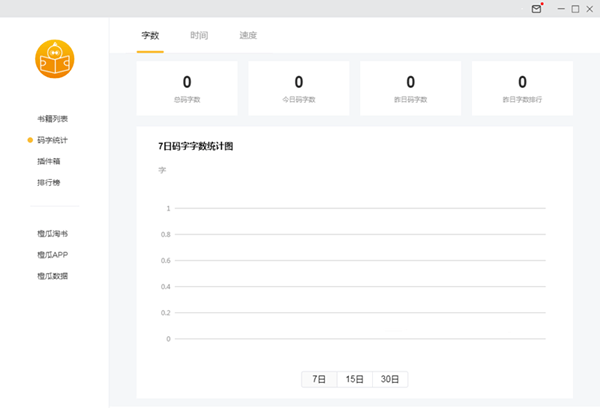The image size is (600, 408).
Task: Close the window with the X button
Action: pos(590,9)
